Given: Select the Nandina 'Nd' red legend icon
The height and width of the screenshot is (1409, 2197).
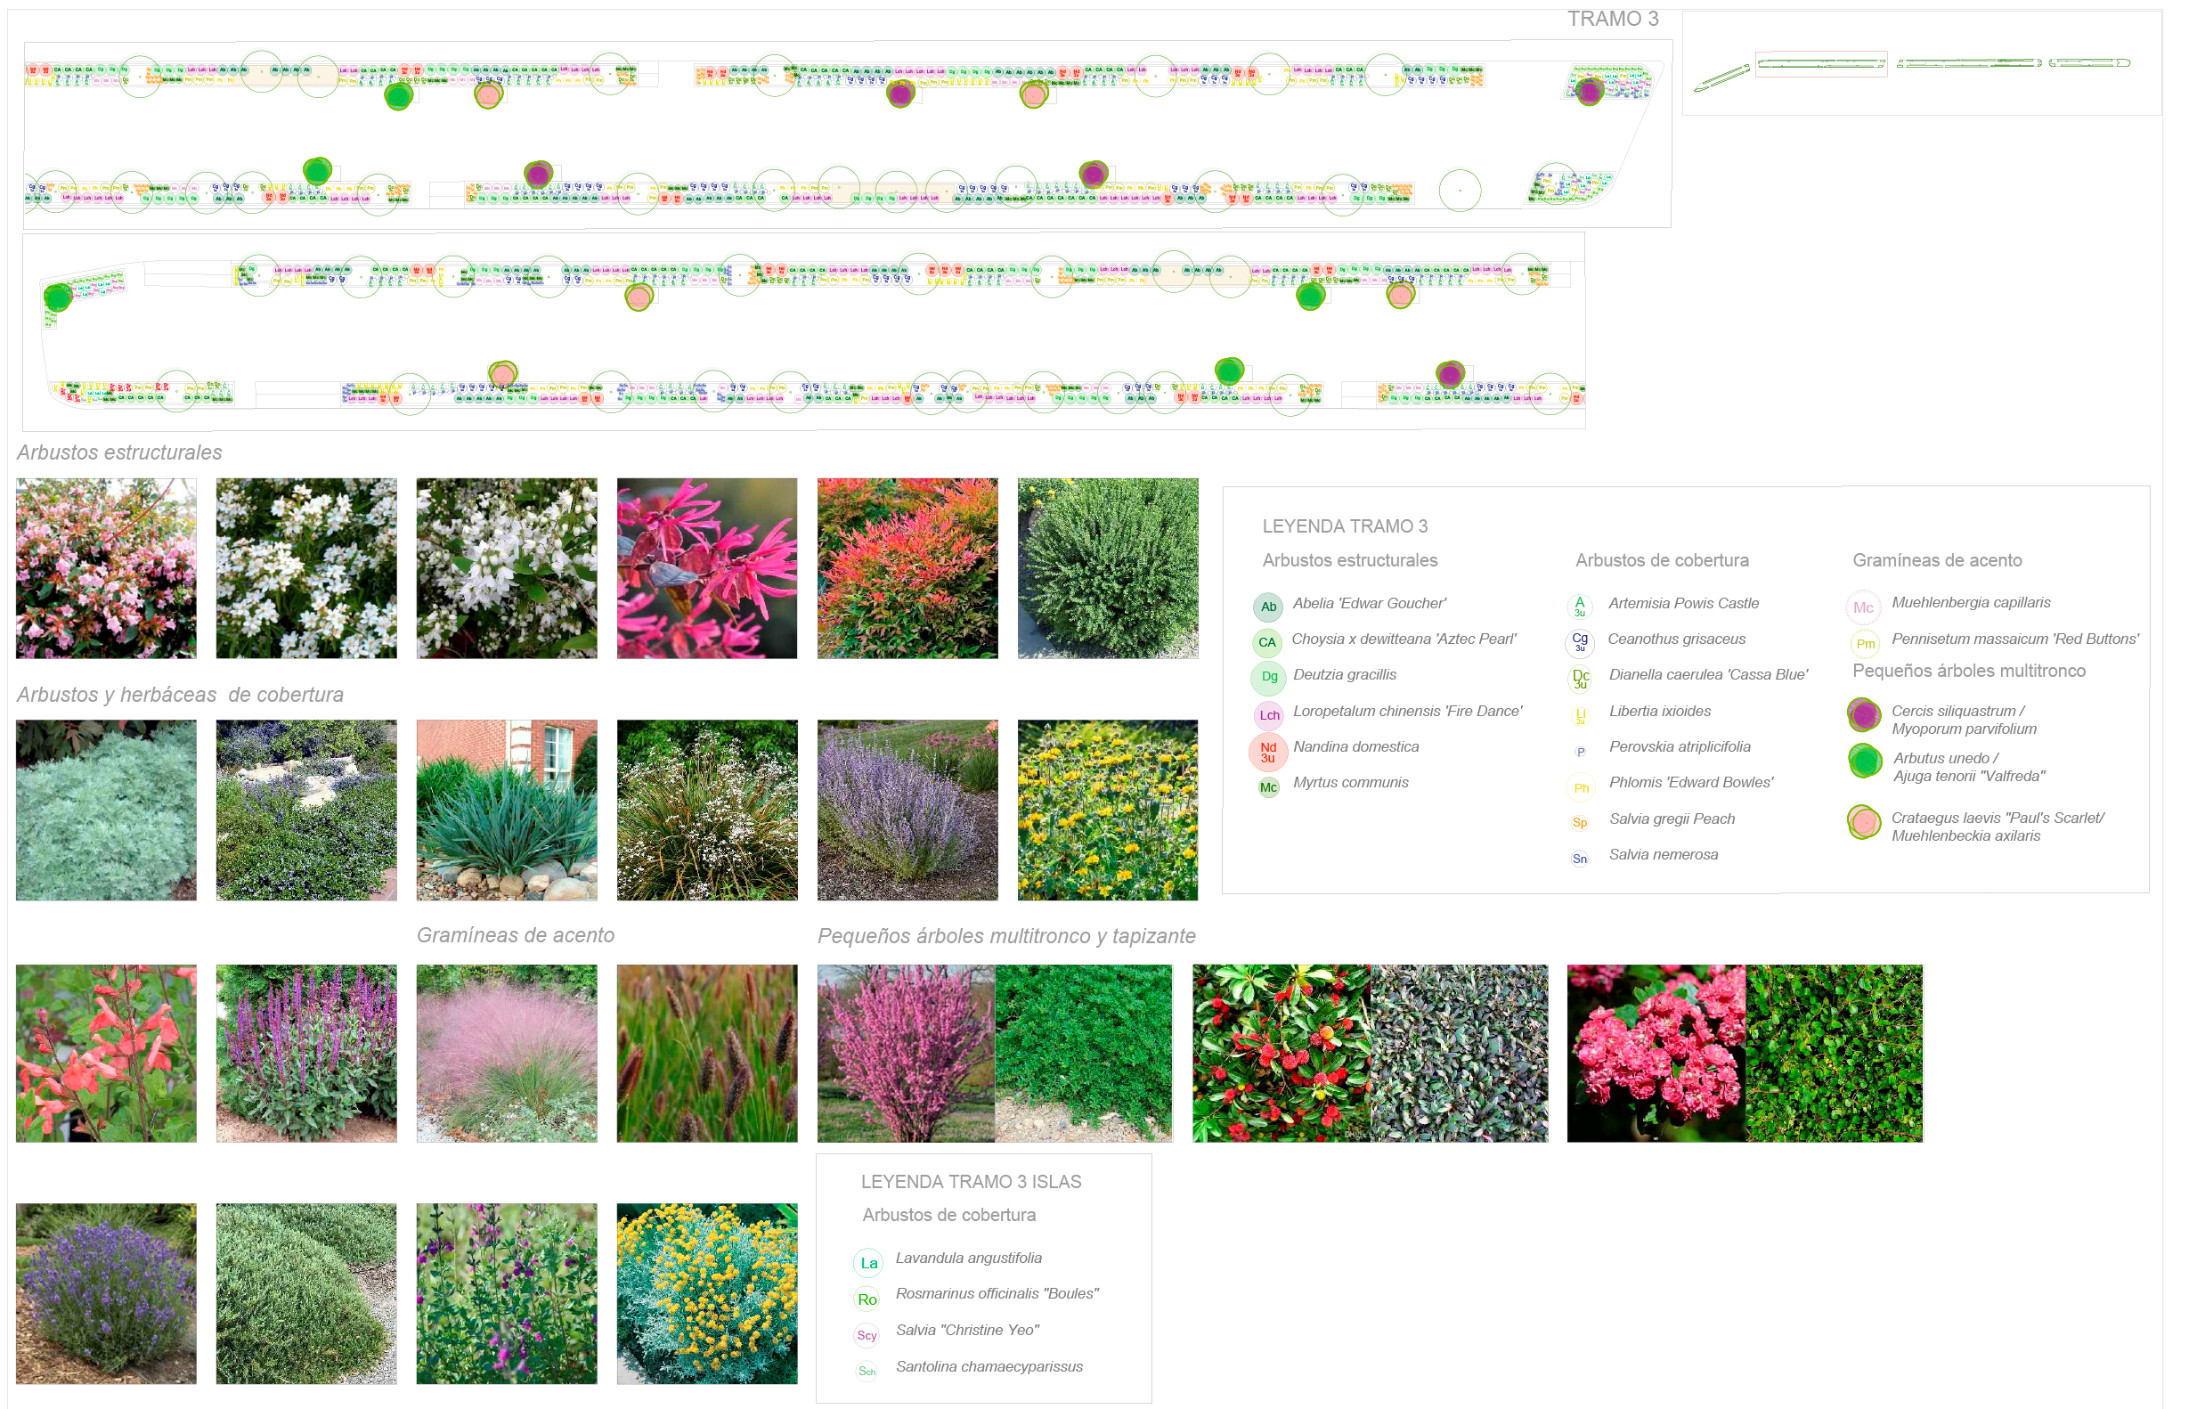Looking at the screenshot, I should [1268, 751].
